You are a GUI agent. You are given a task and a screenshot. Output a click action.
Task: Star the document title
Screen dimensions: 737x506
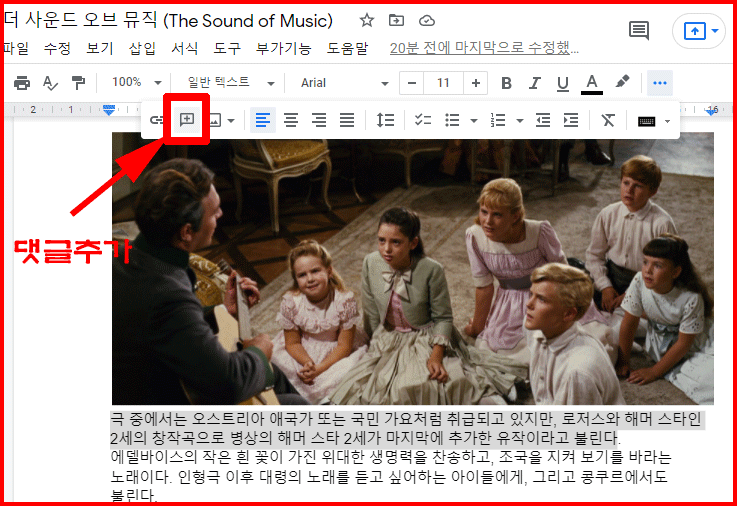pos(366,21)
